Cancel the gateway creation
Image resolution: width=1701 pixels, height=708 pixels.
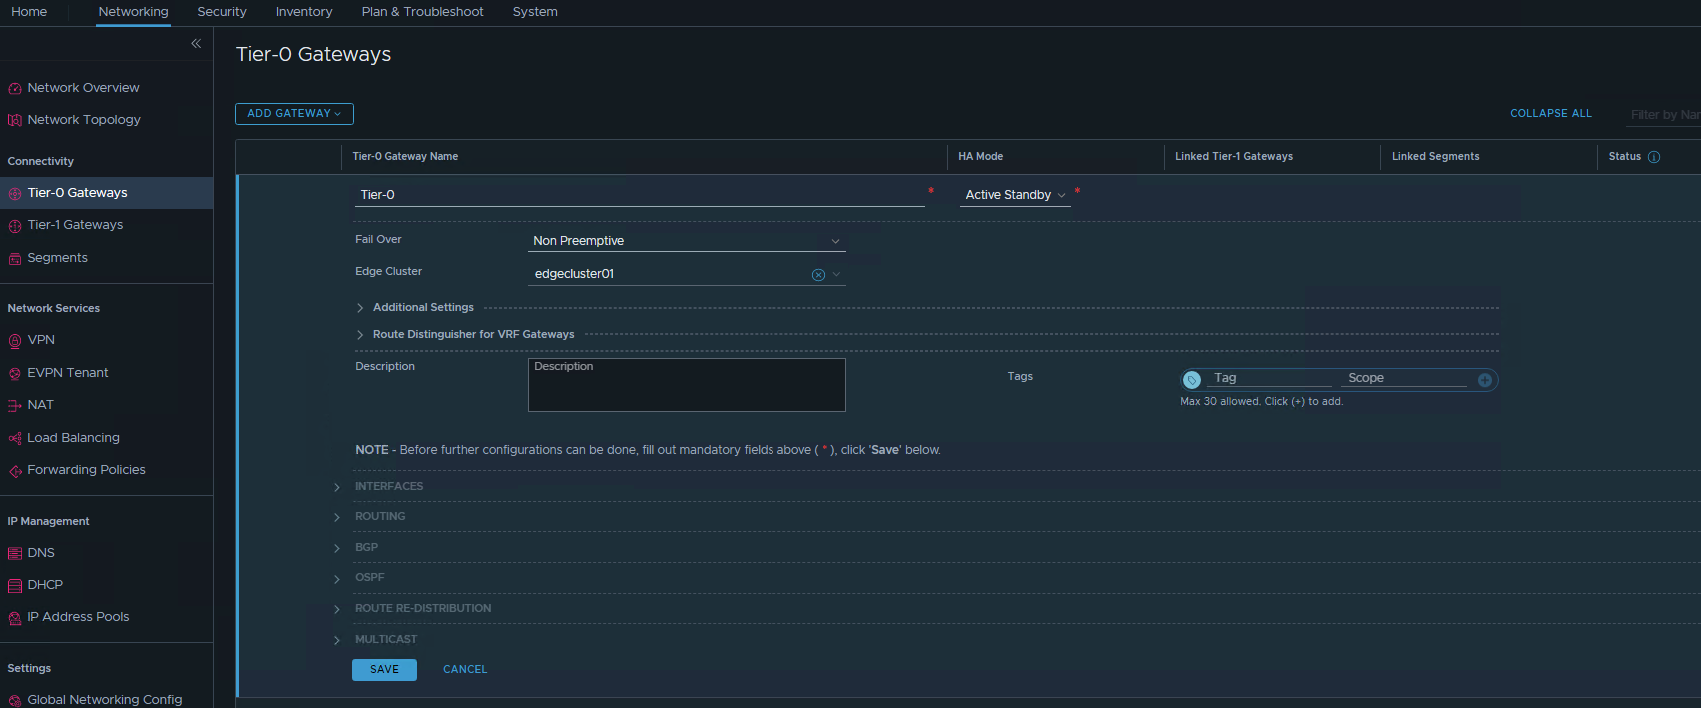465,670
